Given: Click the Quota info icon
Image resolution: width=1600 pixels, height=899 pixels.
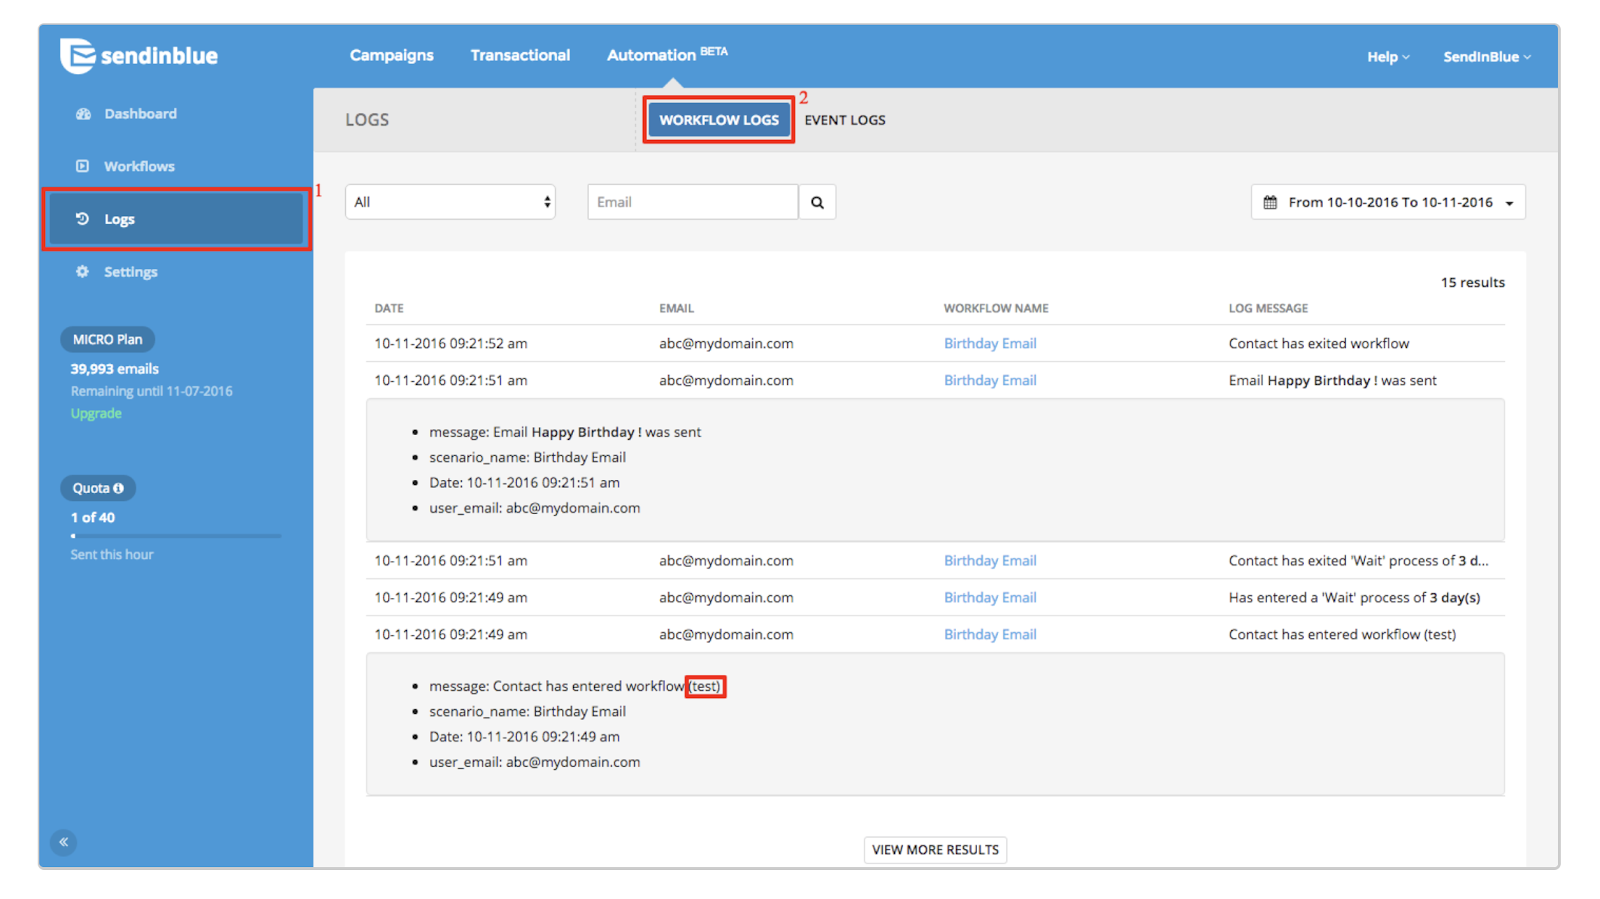Looking at the screenshot, I should pos(118,488).
